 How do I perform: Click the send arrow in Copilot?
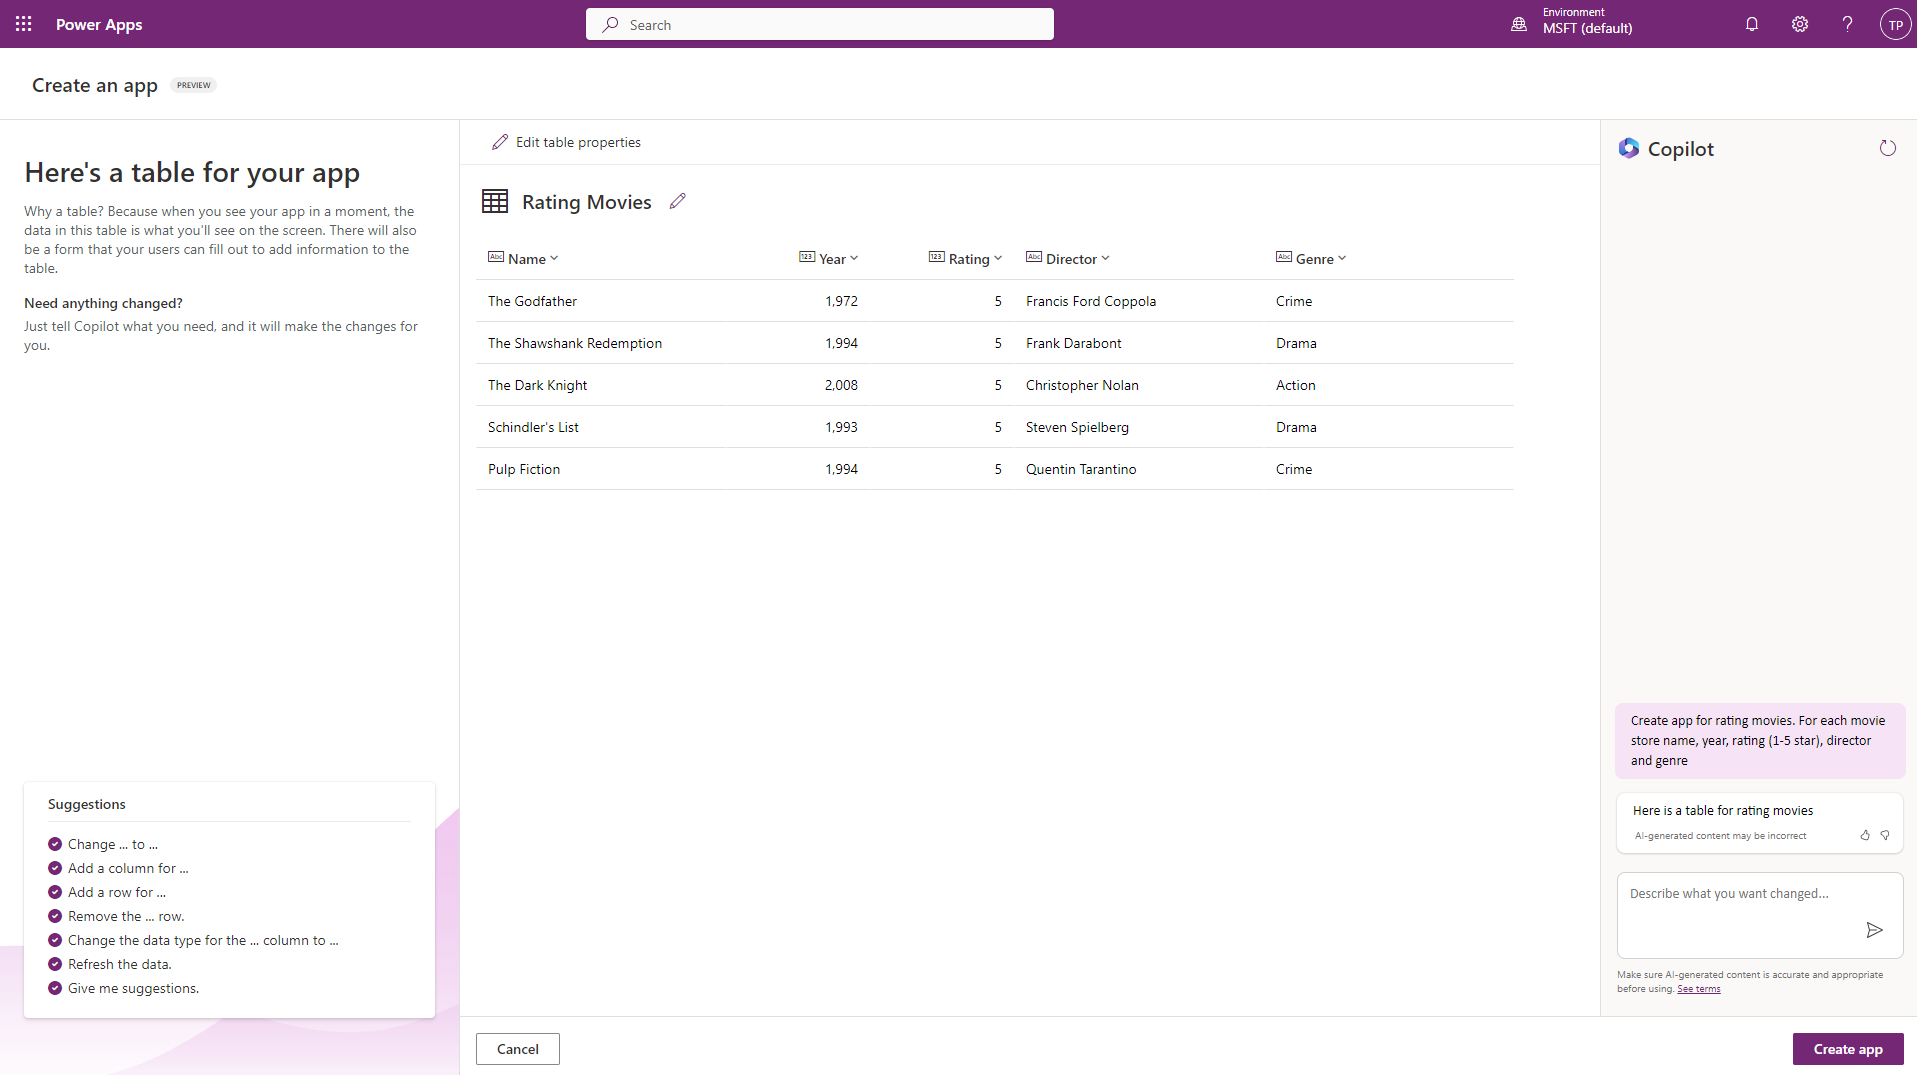1874,930
